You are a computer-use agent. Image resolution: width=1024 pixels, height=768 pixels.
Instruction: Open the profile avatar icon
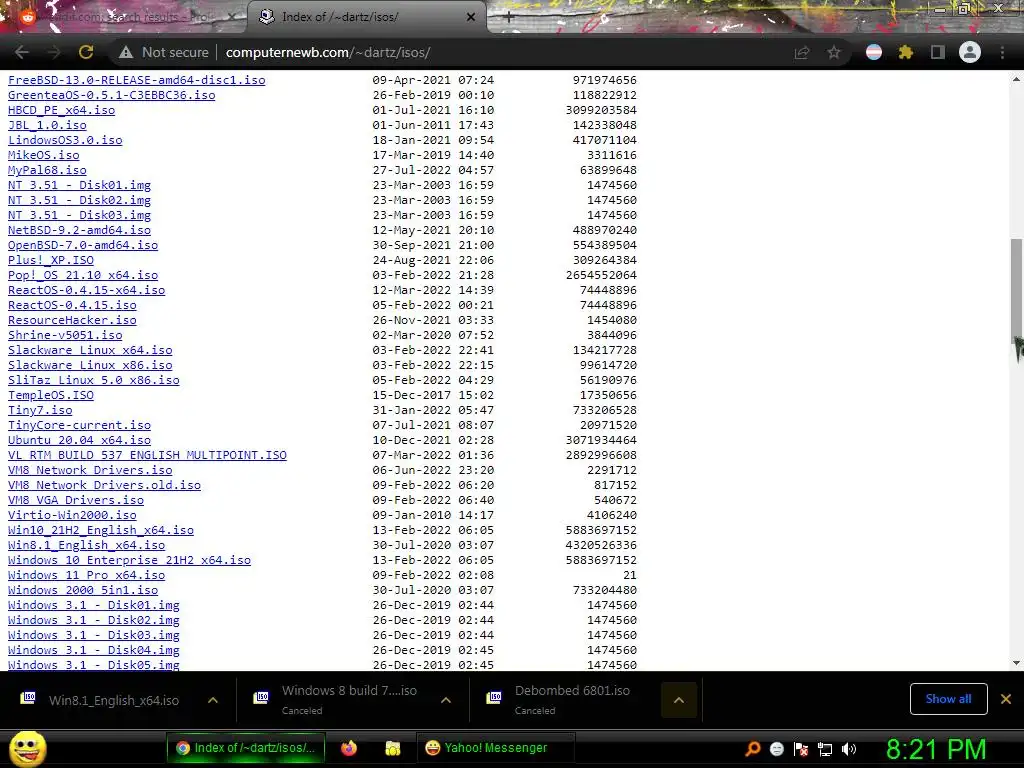(x=970, y=52)
